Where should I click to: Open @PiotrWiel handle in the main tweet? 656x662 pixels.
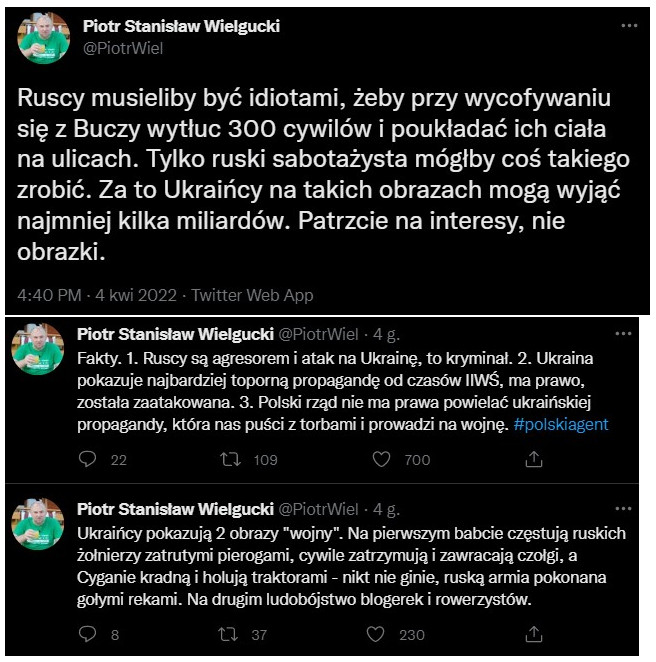(x=123, y=49)
